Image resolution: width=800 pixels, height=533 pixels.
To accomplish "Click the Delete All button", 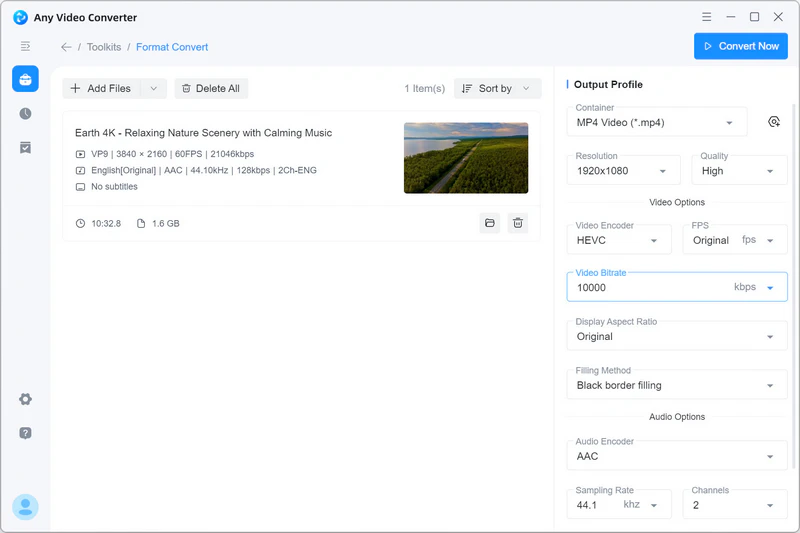I will point(211,89).
